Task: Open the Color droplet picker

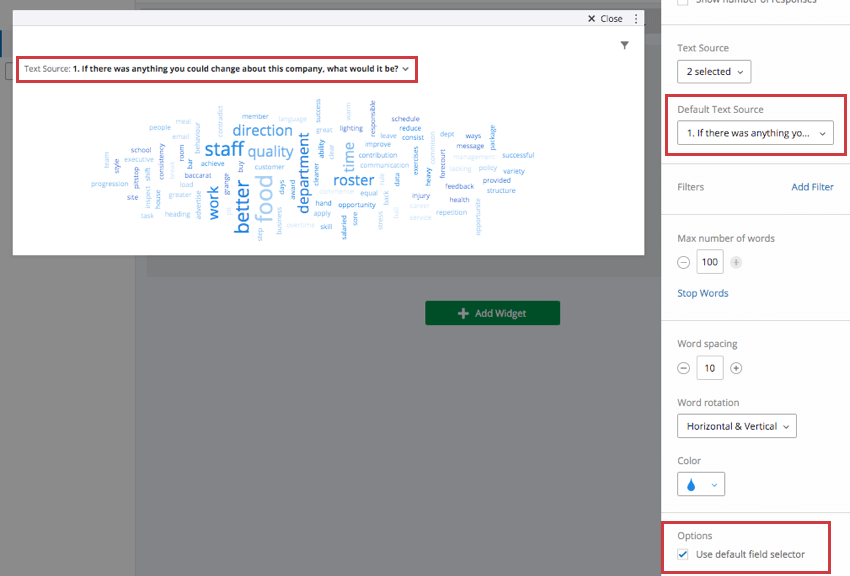Action: coord(700,484)
